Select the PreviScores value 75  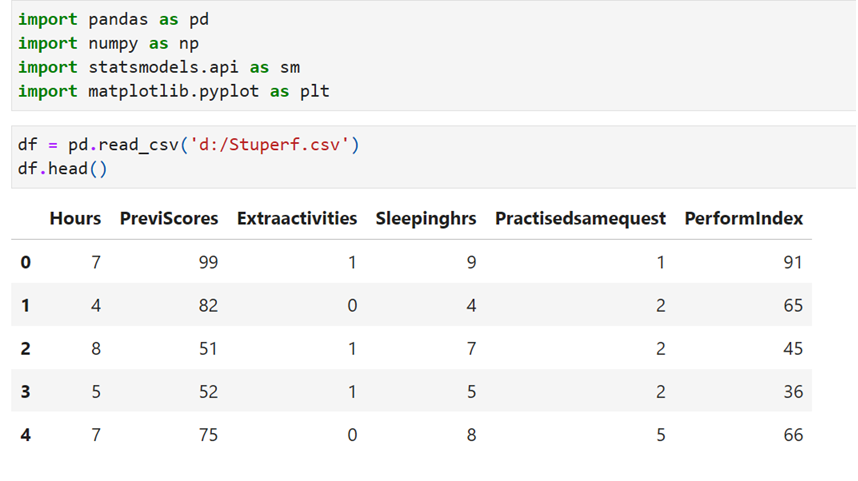207,435
